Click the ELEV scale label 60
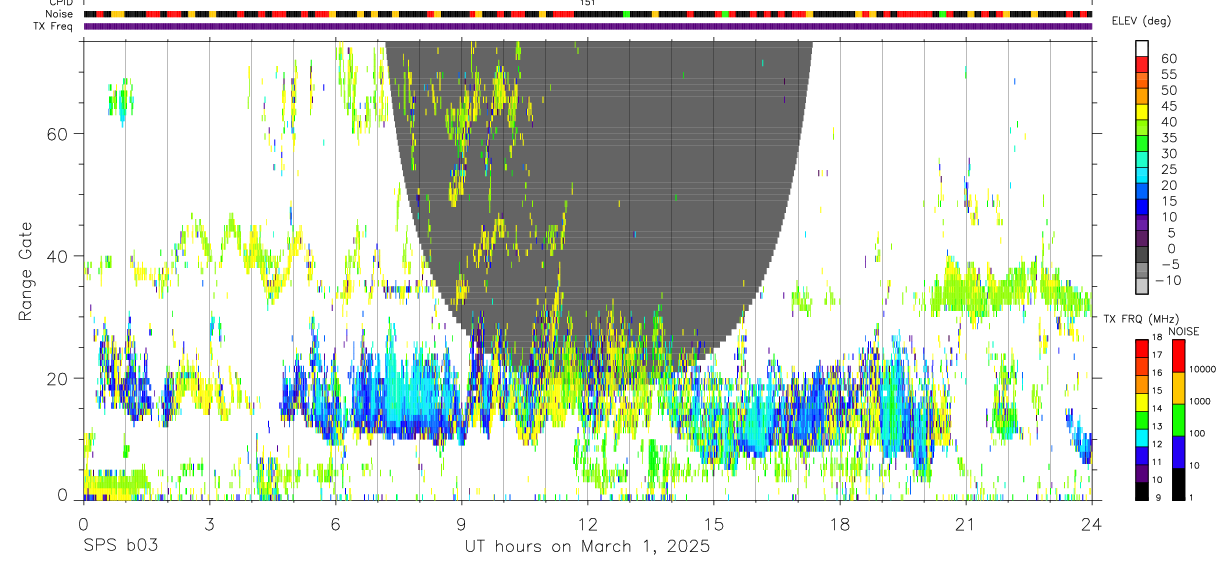This screenshot has height=567, width=1228. coord(1169,59)
